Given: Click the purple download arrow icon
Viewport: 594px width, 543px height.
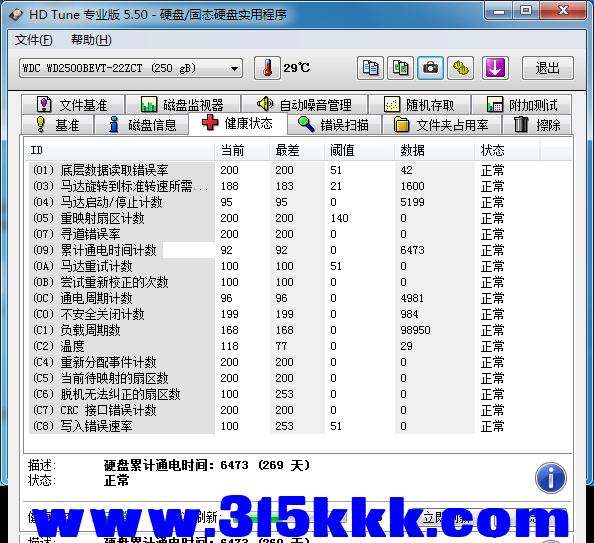Looking at the screenshot, I should tap(495, 68).
